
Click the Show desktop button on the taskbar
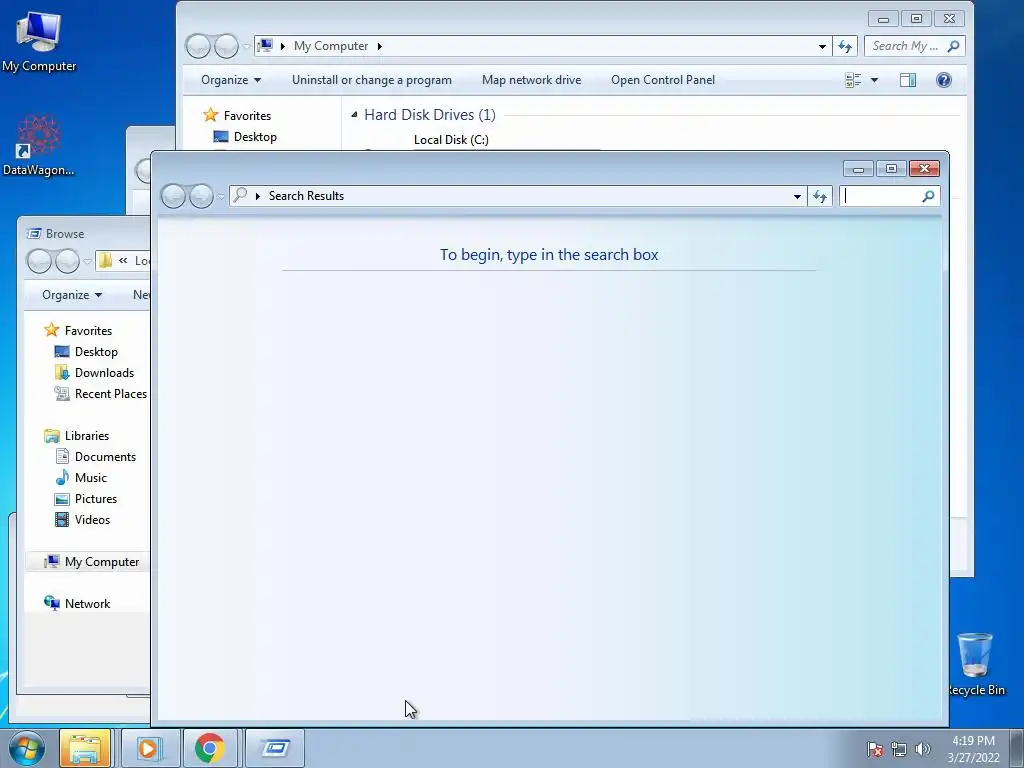(x=1016, y=749)
